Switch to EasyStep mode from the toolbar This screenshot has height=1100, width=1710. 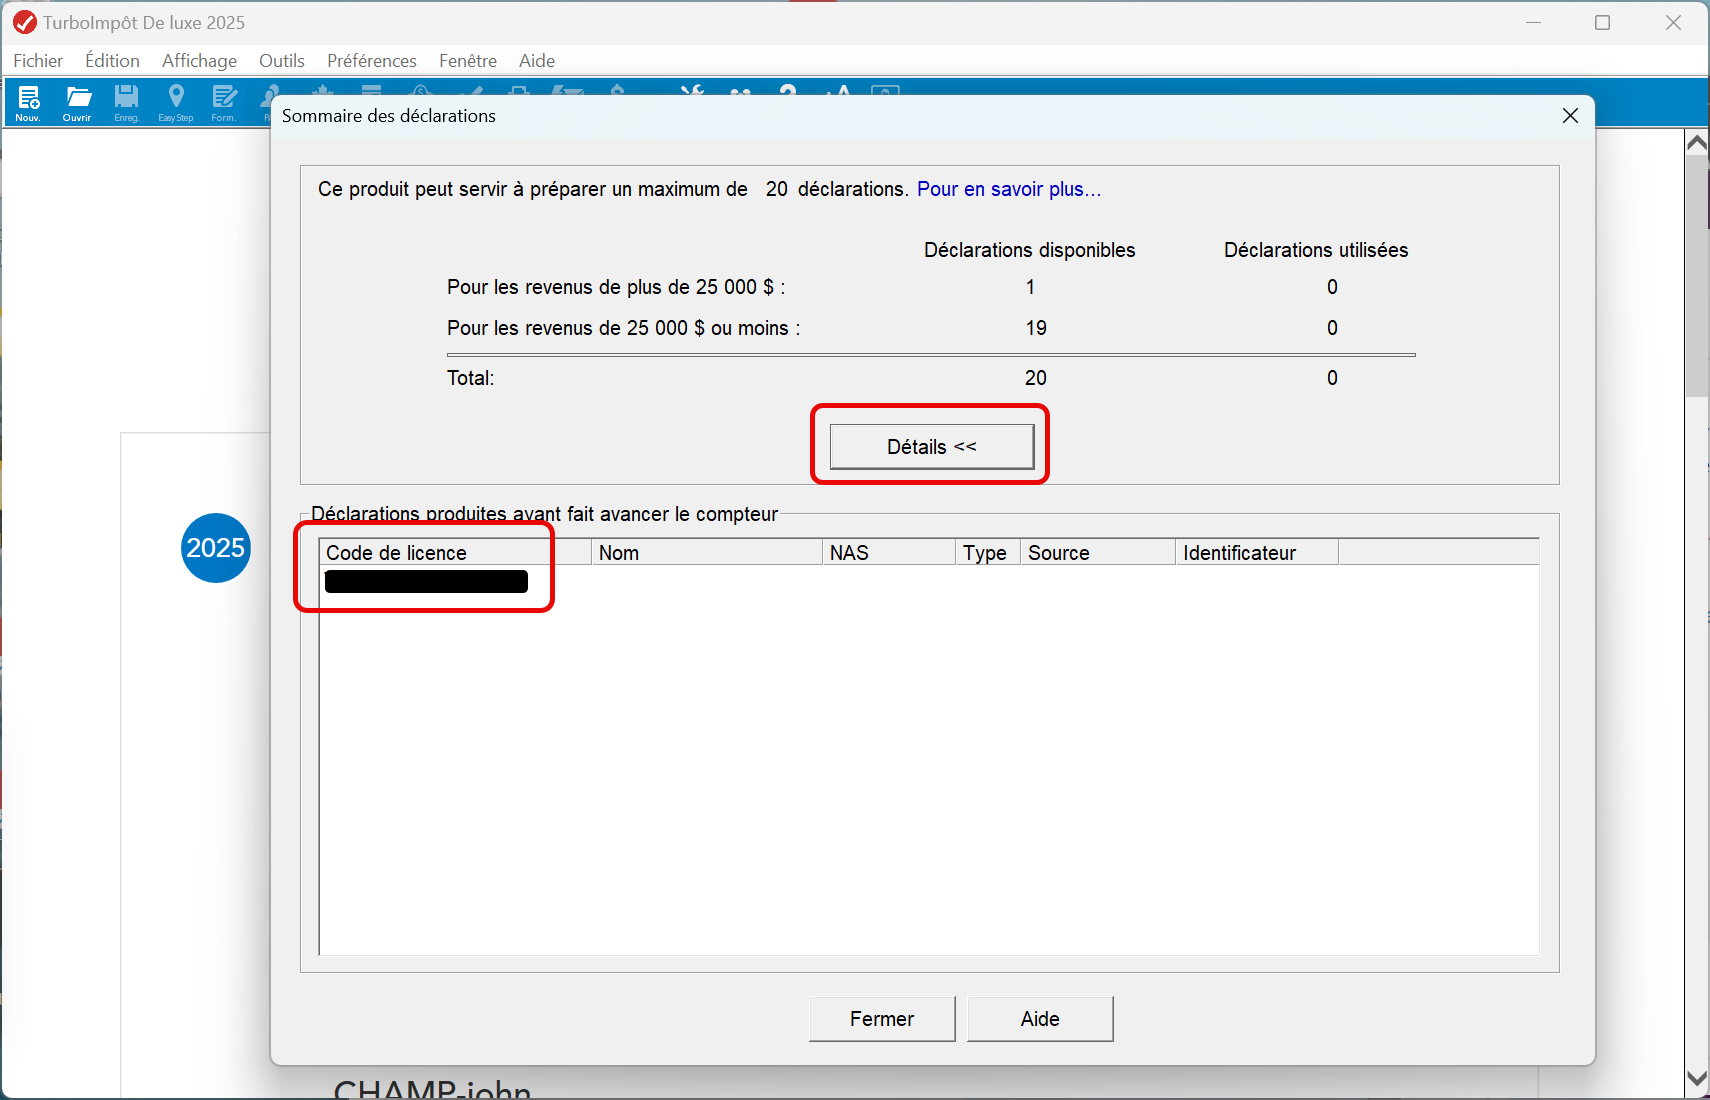pos(176,103)
